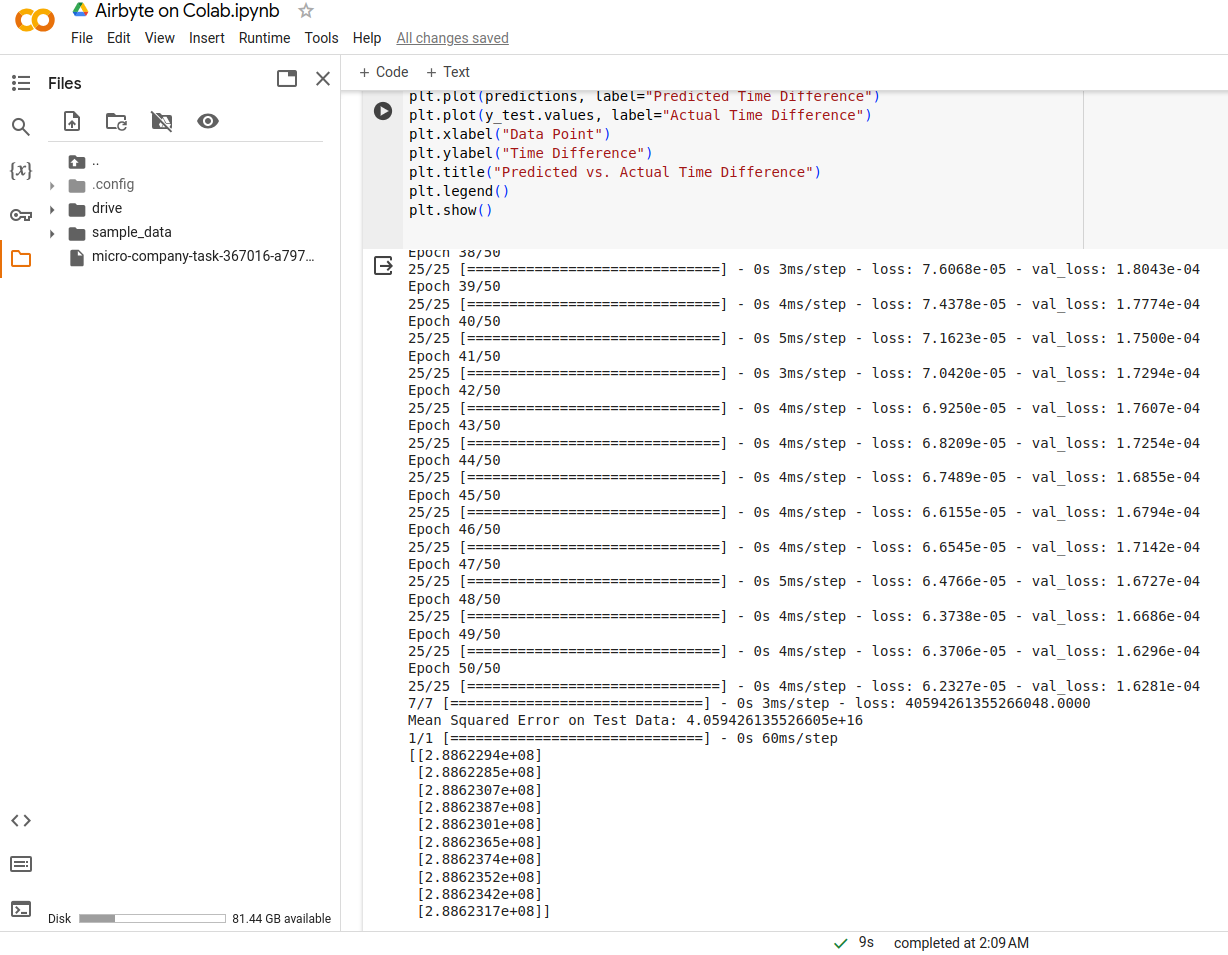Screen dimensions: 1228x955
Task: Run the code cell with play button
Action: tap(383, 111)
